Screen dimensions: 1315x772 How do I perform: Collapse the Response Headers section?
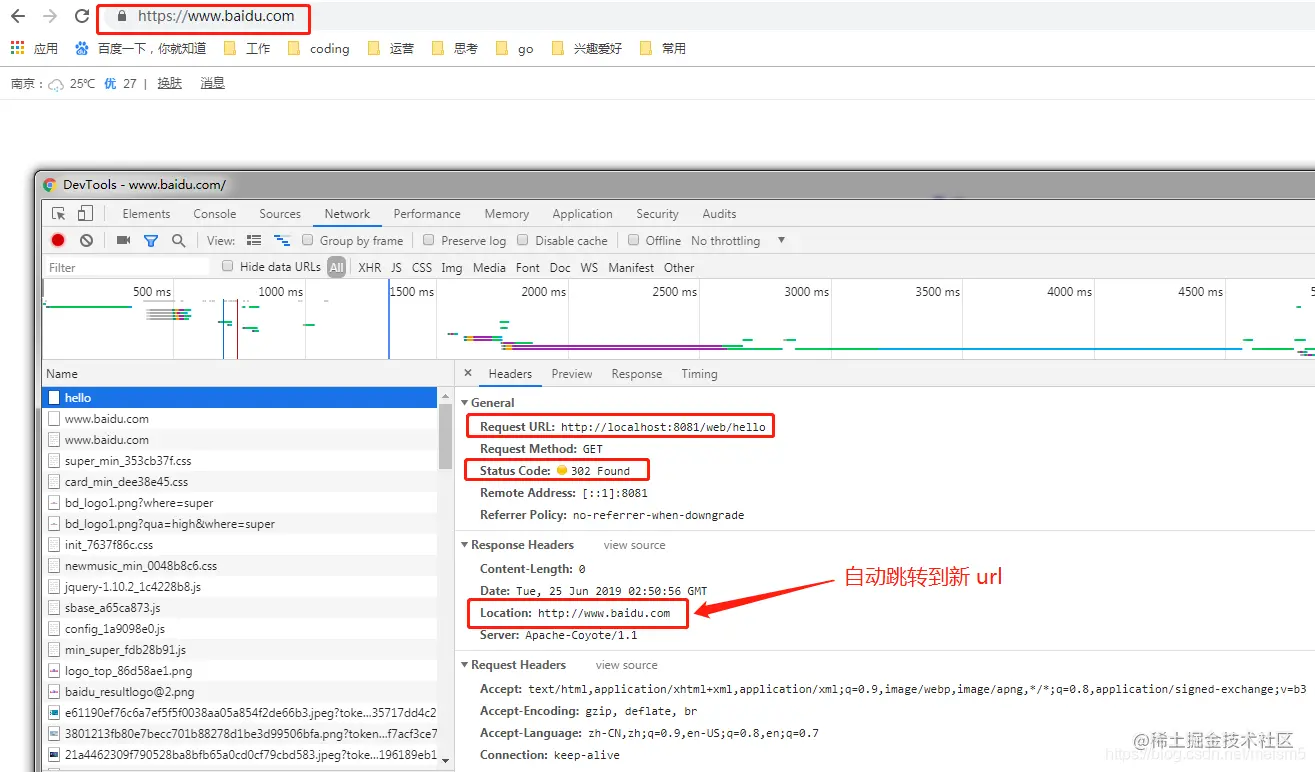pyautogui.click(x=464, y=545)
